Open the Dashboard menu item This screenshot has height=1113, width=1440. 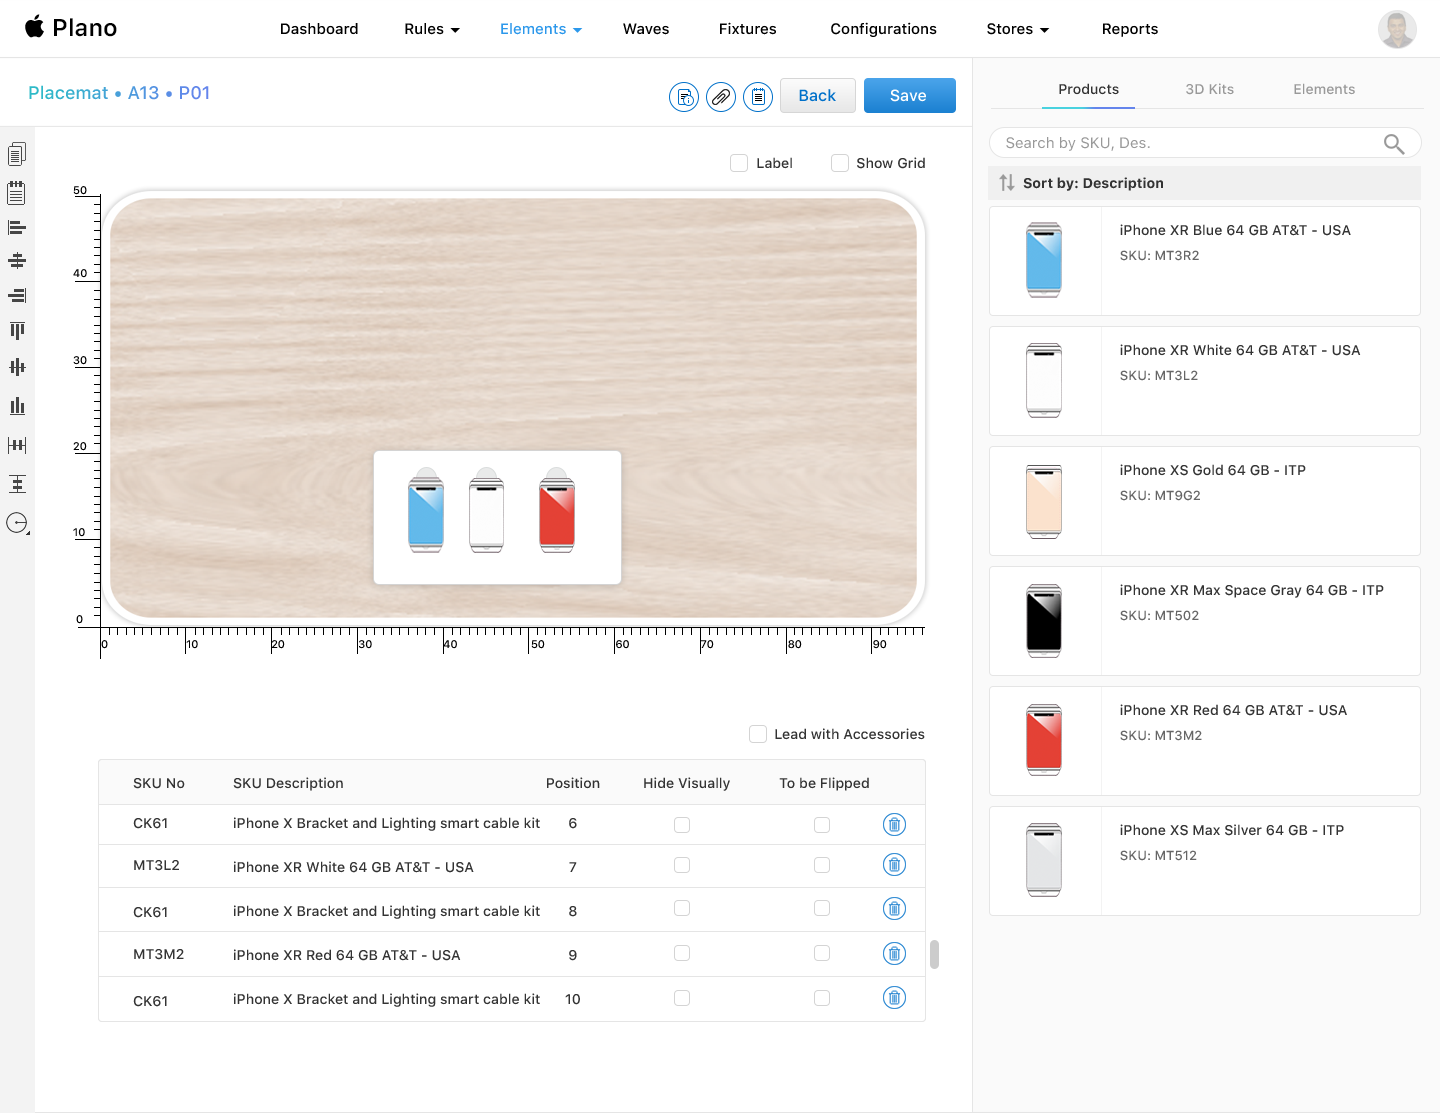[319, 29]
